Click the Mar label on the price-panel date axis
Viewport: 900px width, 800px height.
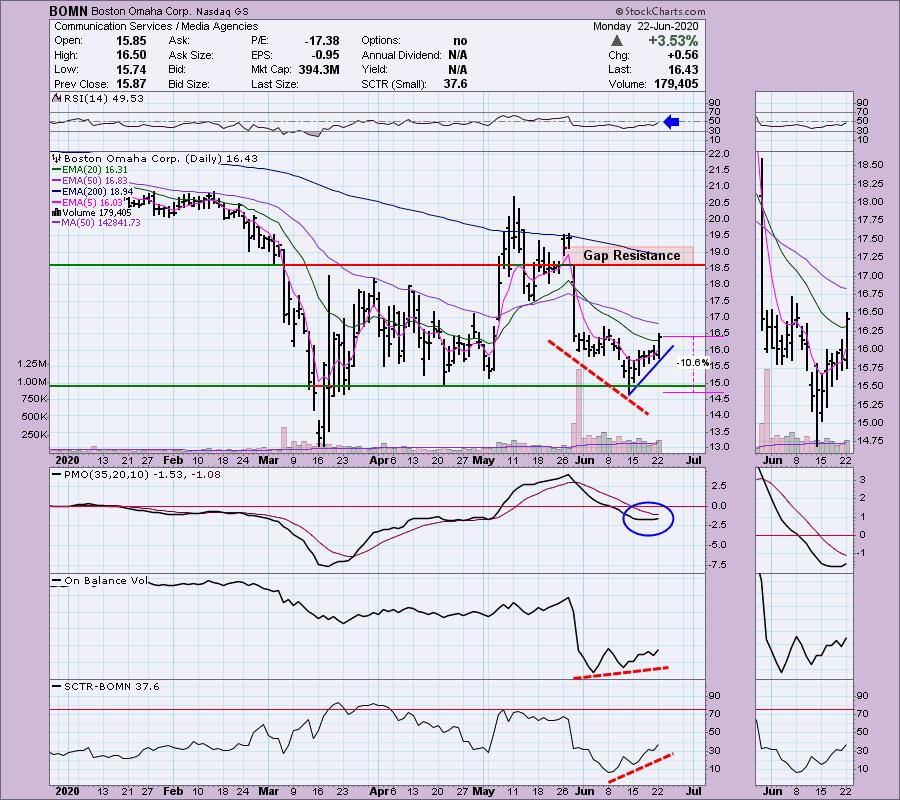[x=268, y=460]
